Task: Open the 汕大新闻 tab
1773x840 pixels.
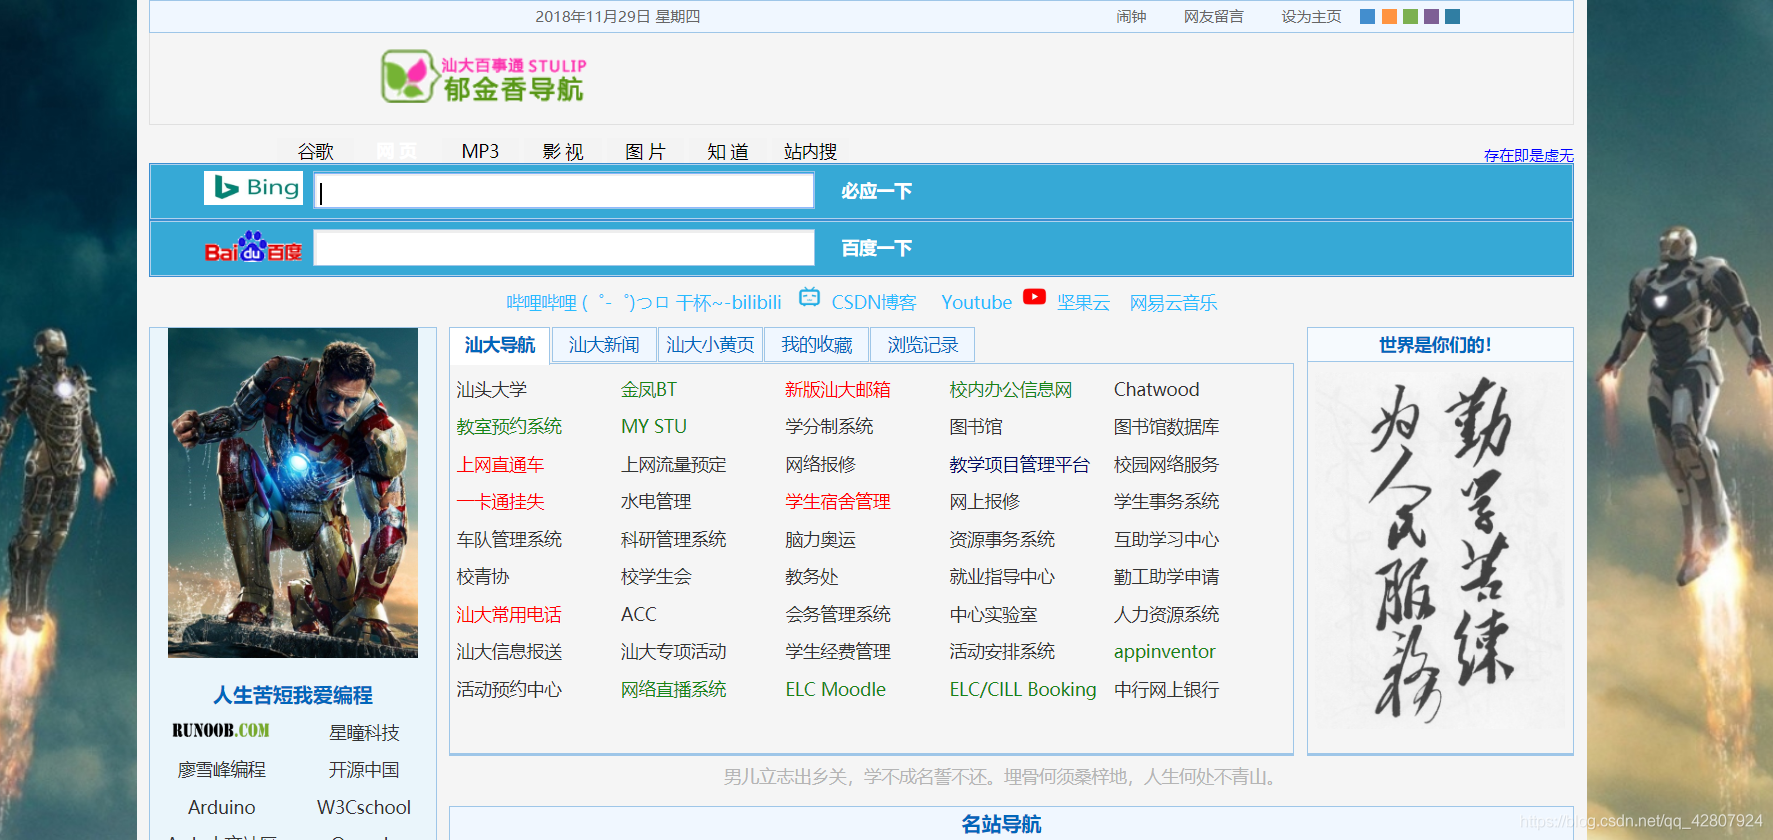Action: (x=604, y=345)
